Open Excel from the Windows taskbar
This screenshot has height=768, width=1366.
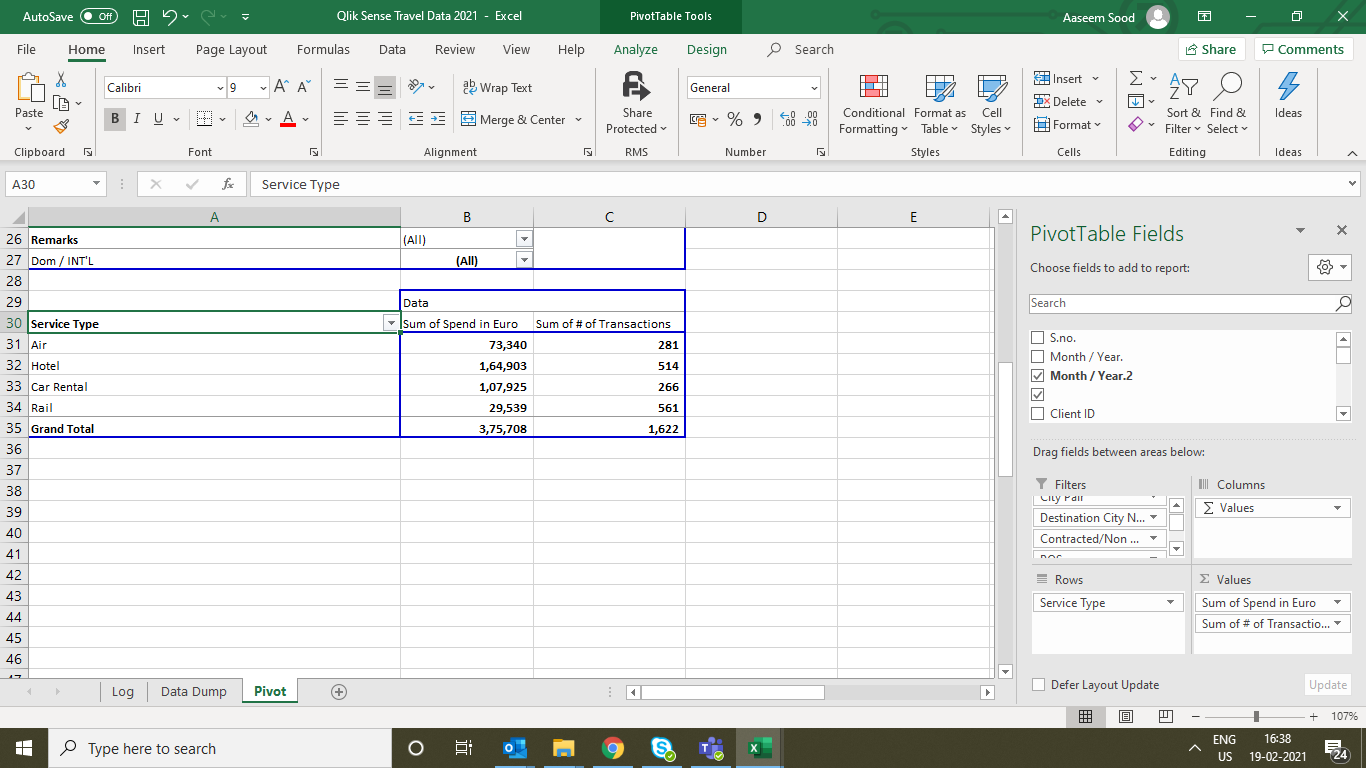[759, 748]
